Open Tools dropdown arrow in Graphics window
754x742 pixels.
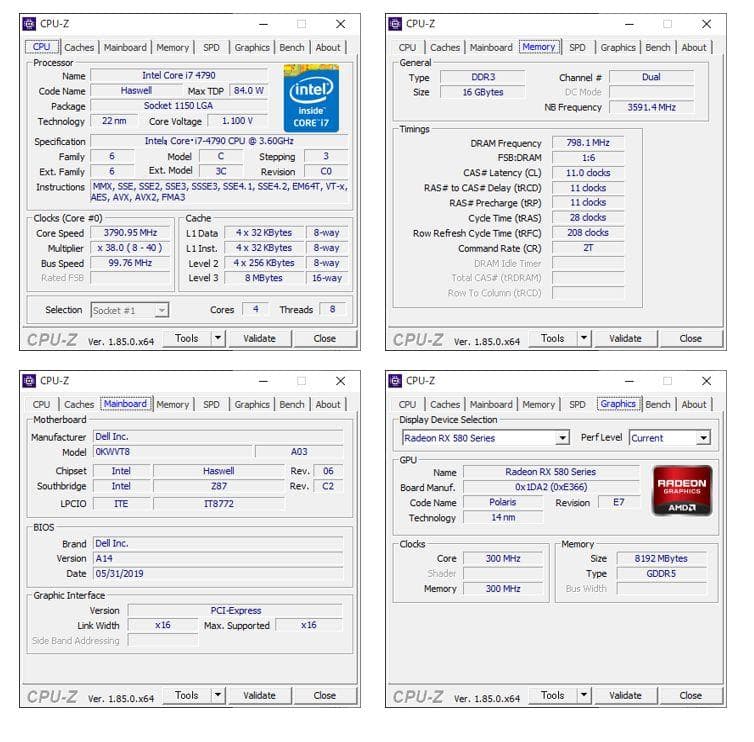tap(584, 695)
